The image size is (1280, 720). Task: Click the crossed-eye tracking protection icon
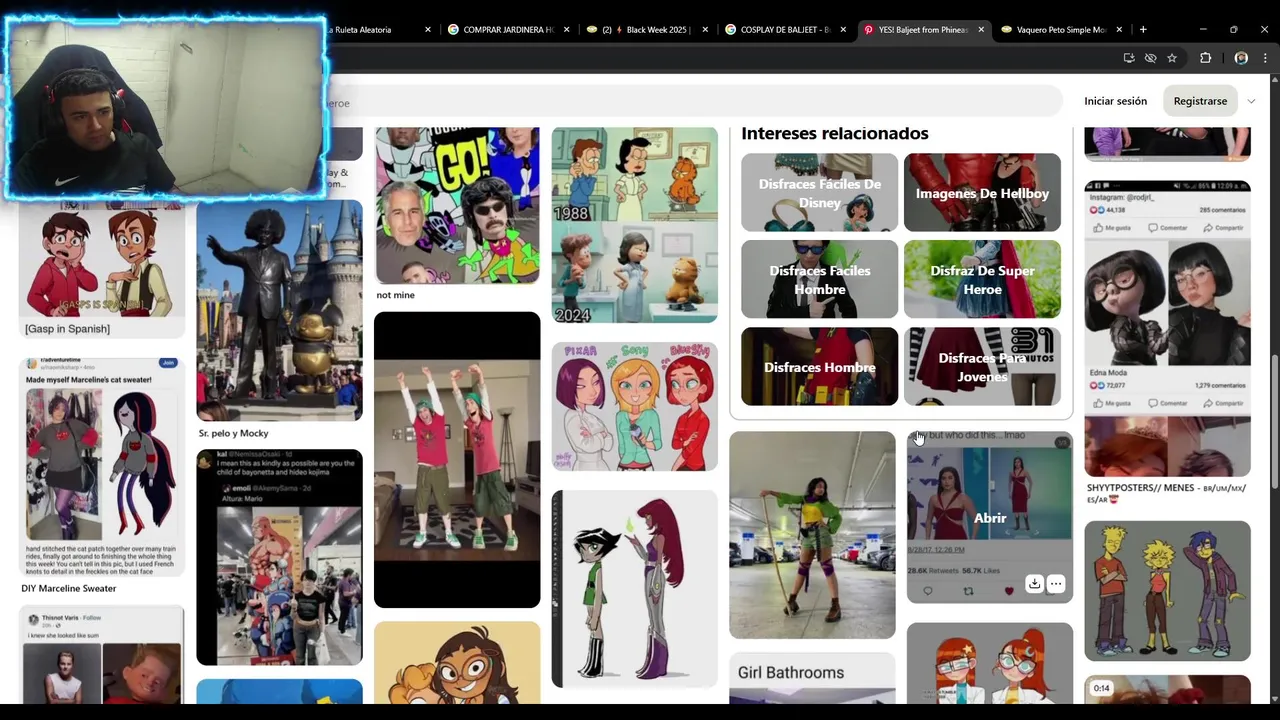[x=1150, y=58]
